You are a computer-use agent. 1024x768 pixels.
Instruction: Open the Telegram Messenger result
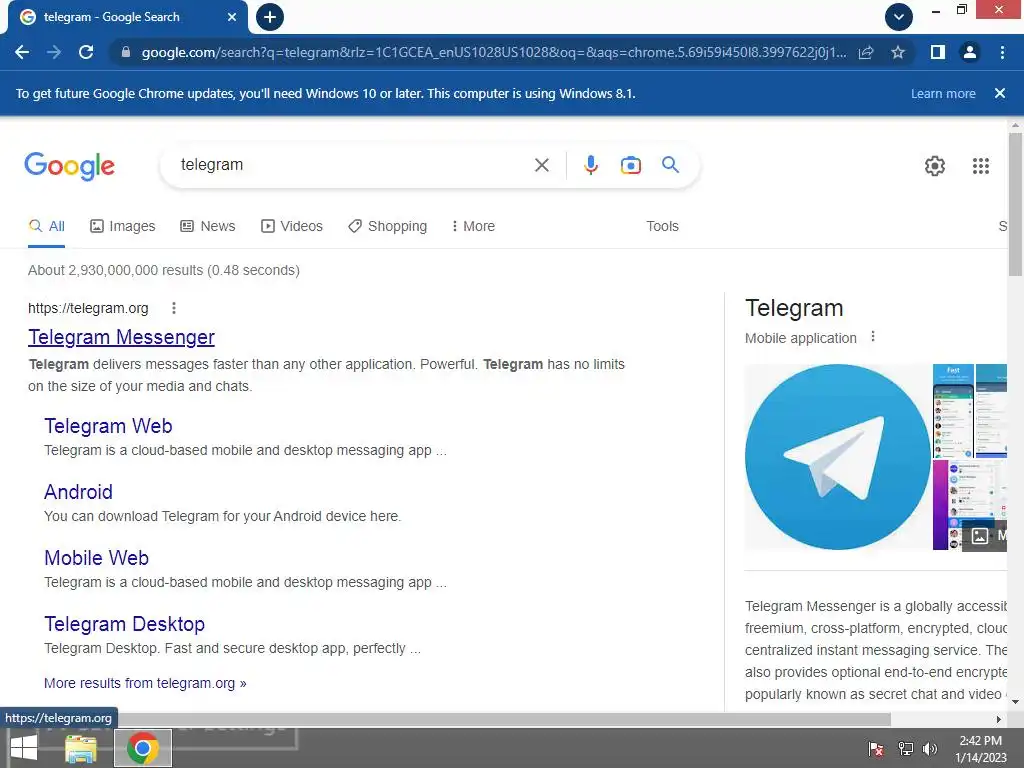click(121, 337)
